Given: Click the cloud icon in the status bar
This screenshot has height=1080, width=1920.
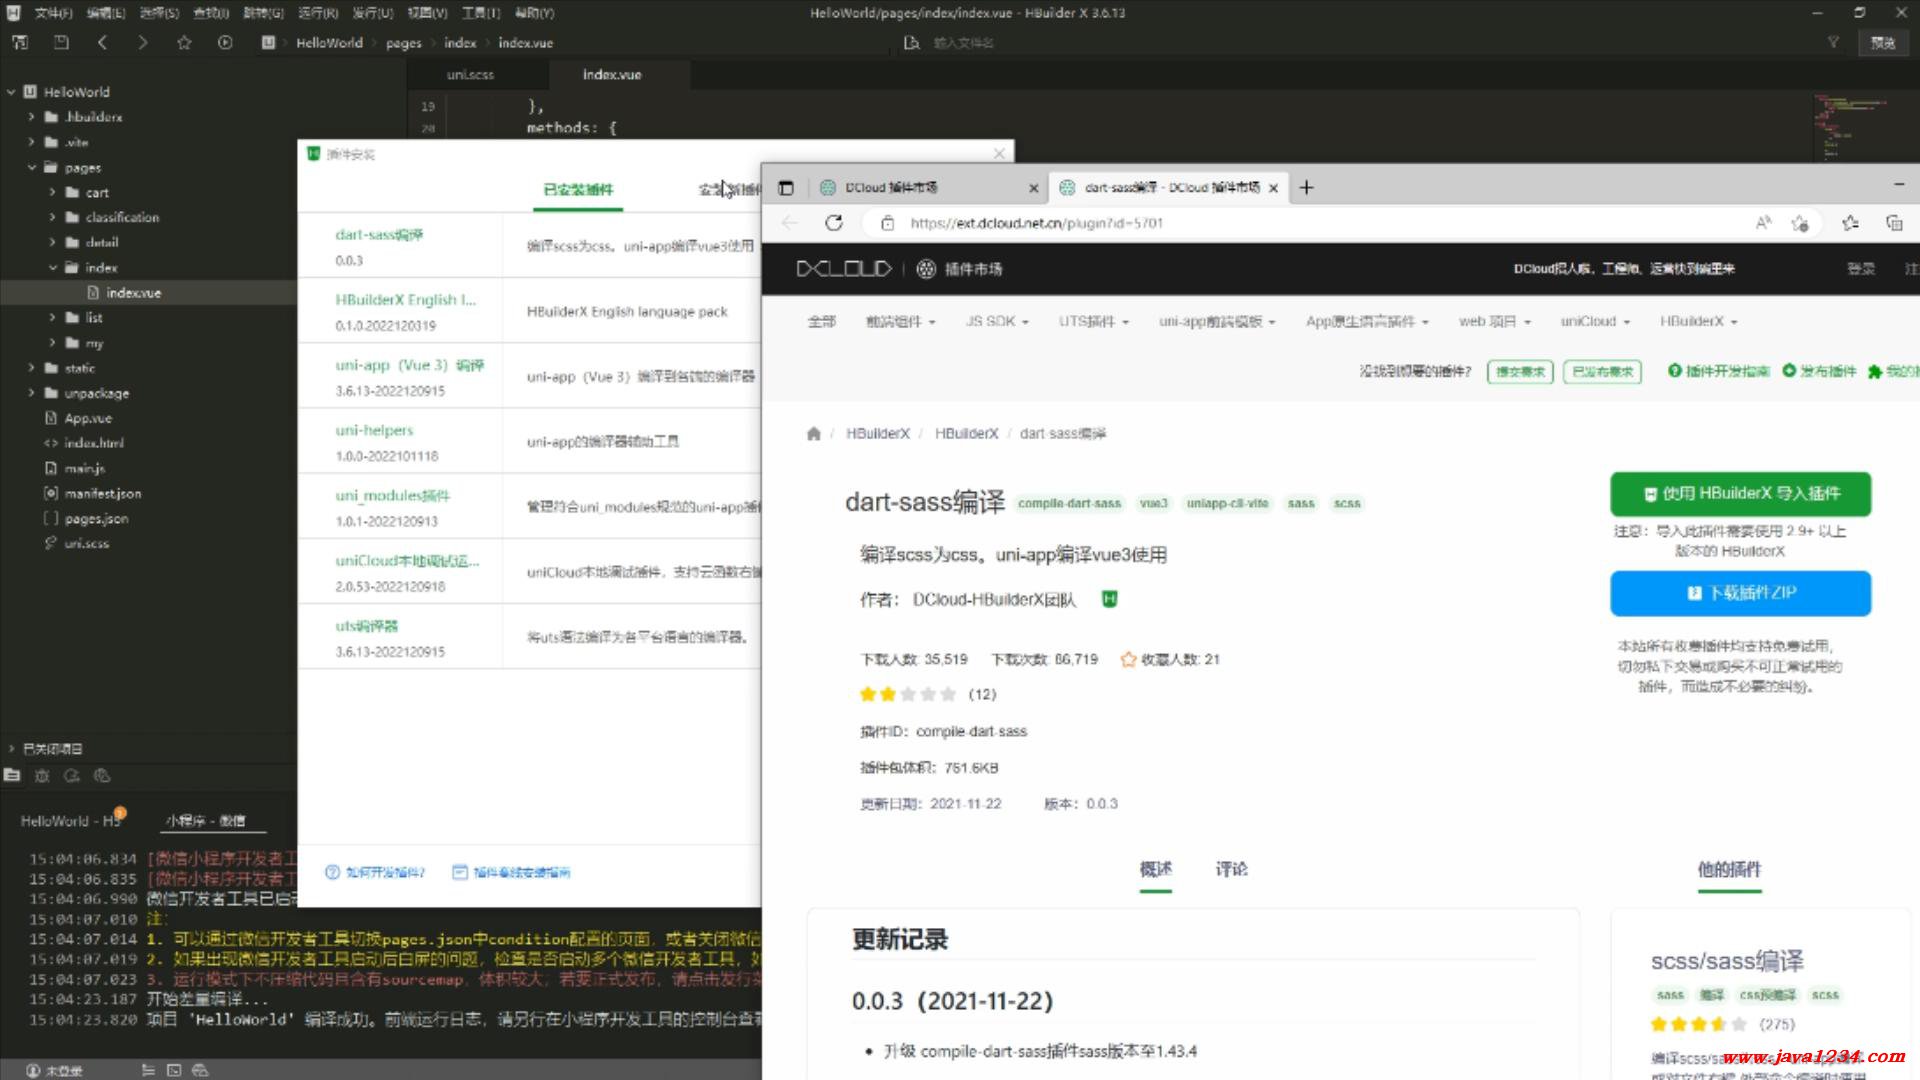Looking at the screenshot, I should pos(200,1070).
